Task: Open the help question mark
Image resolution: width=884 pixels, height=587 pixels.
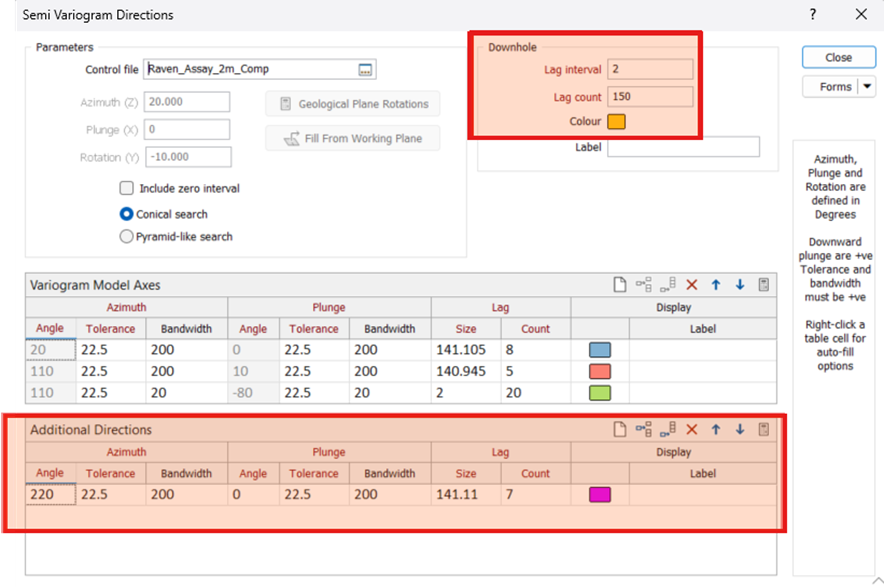Action: (x=813, y=14)
